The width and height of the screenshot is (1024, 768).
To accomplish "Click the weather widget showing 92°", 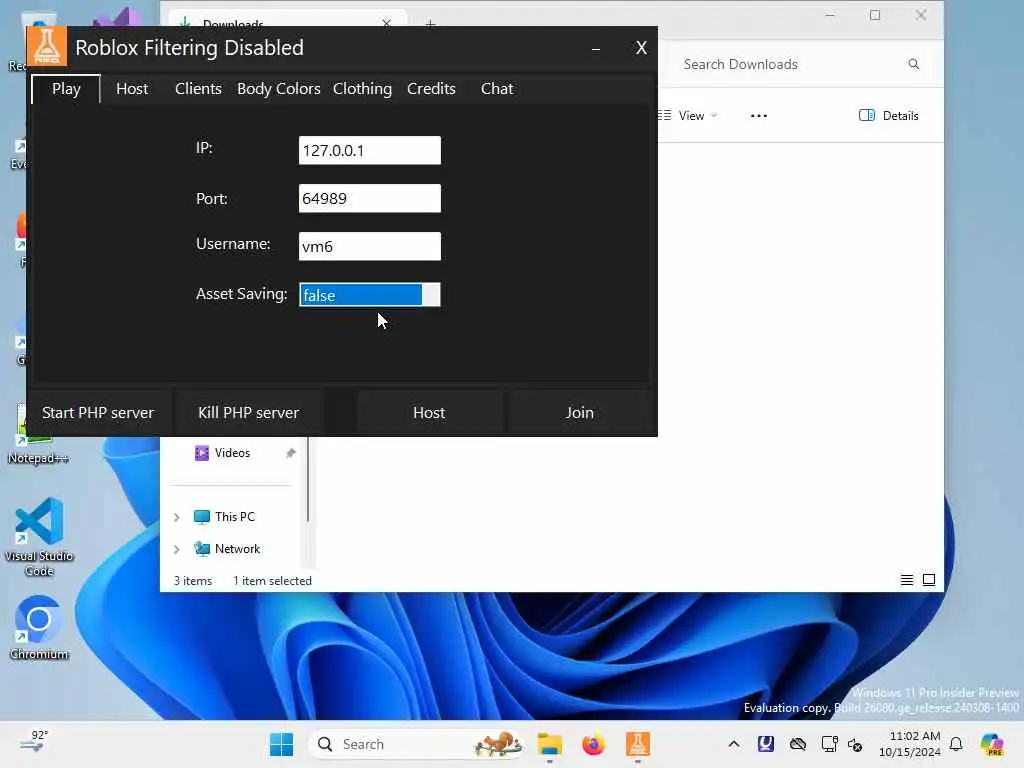I will click(x=34, y=742).
